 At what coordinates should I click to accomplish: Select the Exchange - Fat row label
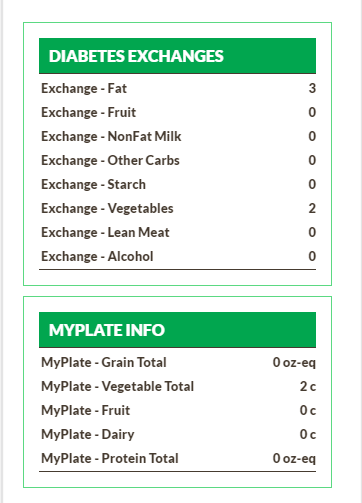point(84,89)
